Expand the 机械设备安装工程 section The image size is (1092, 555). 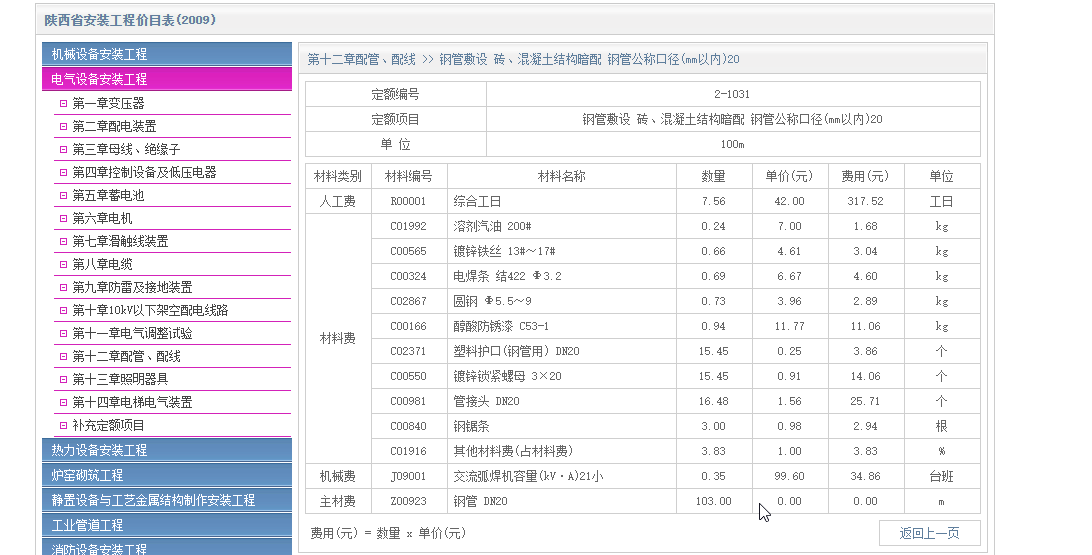(x=166, y=54)
